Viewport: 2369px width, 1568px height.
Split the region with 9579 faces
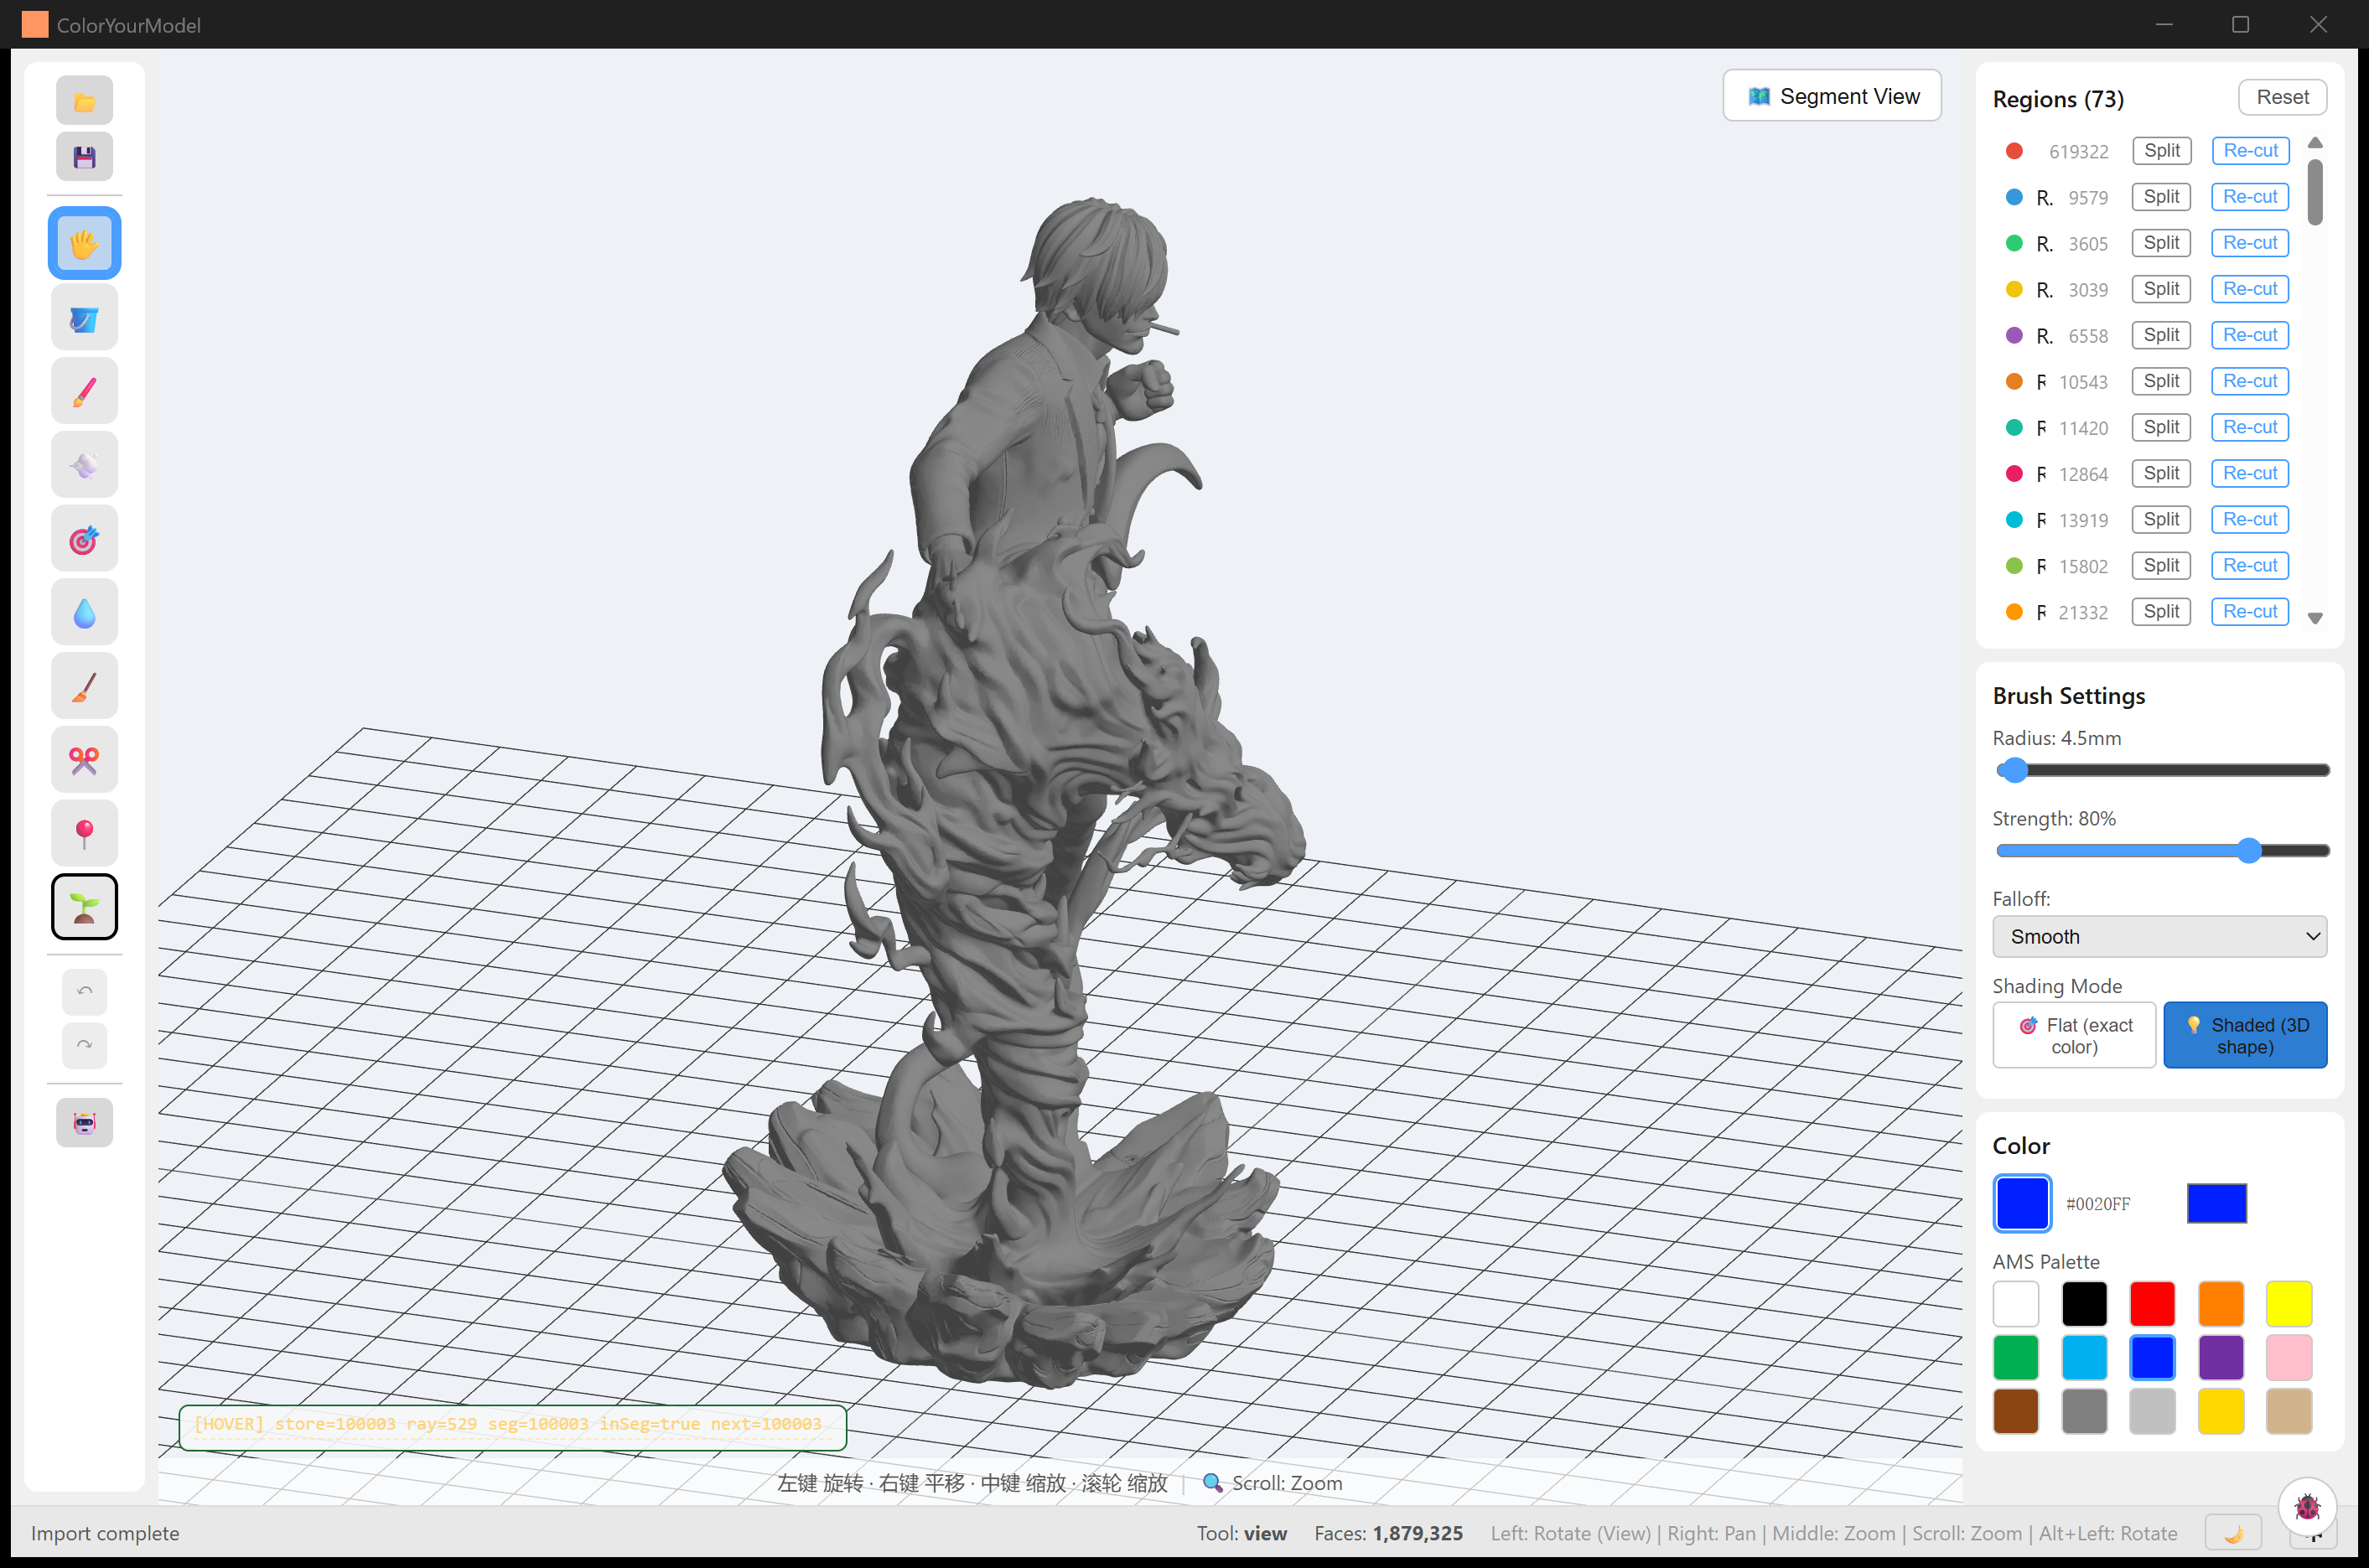coord(2161,197)
